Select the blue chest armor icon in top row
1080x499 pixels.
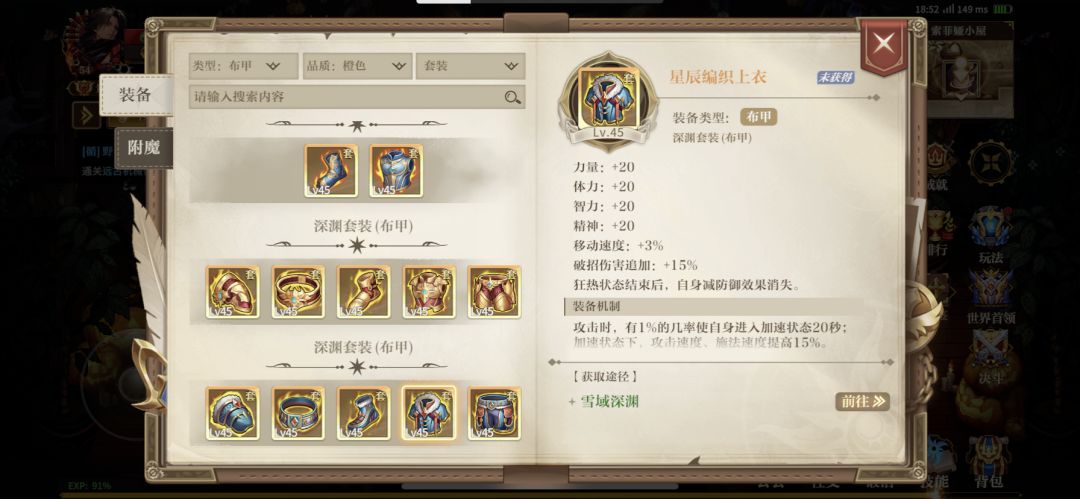point(396,170)
